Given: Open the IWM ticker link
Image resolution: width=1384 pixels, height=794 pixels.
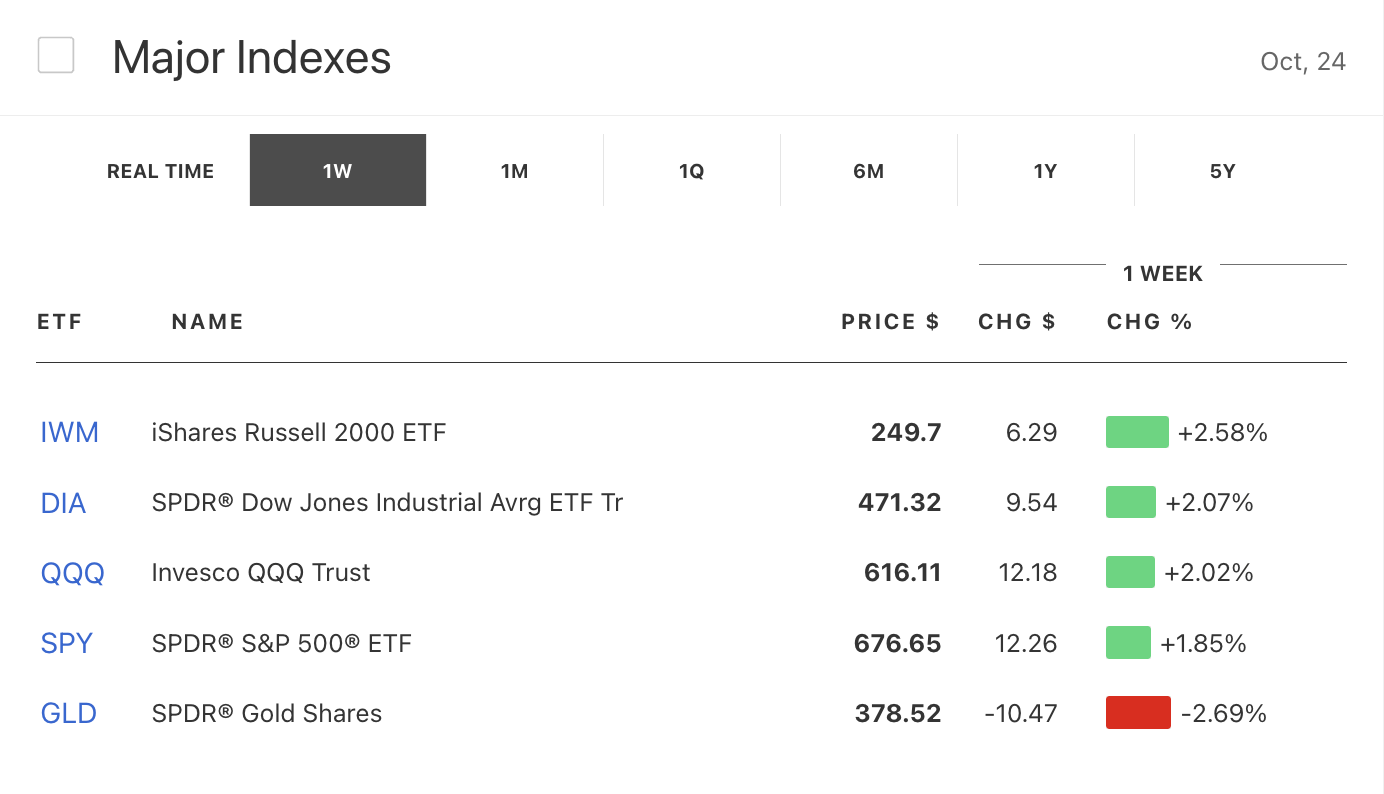Looking at the screenshot, I should point(70,433).
